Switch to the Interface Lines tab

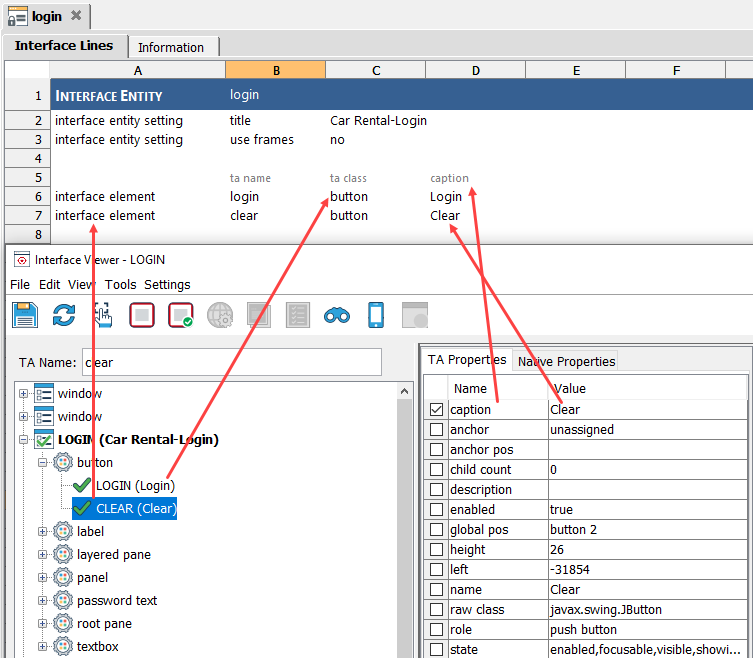point(64,46)
